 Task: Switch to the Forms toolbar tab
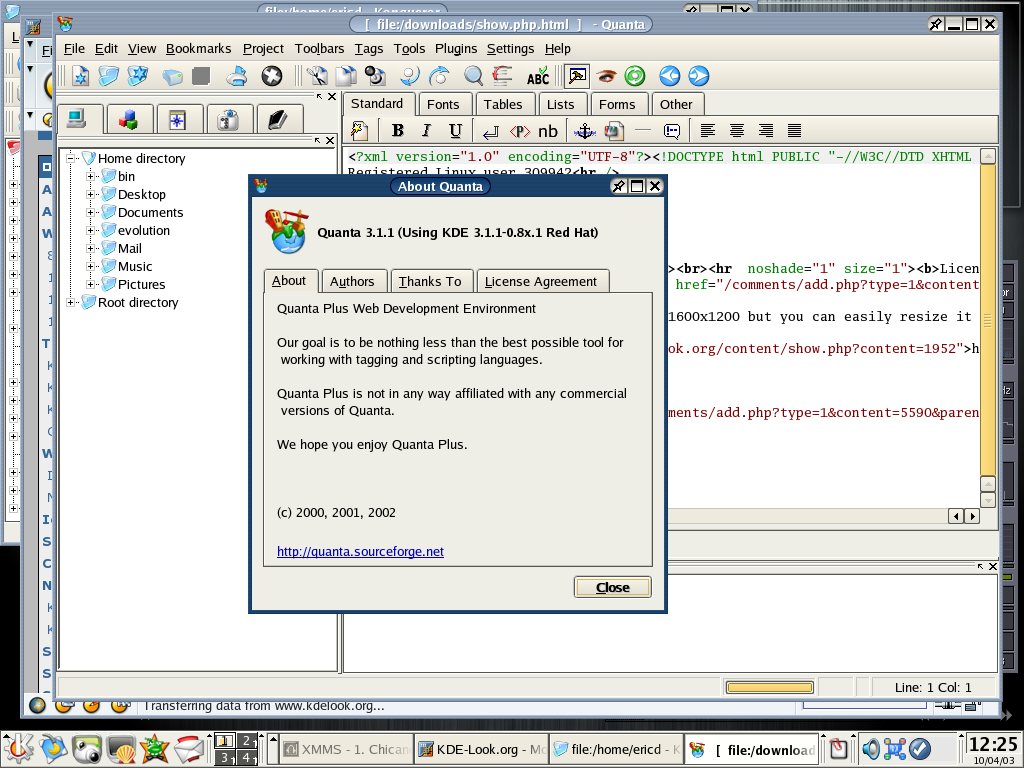coord(617,104)
